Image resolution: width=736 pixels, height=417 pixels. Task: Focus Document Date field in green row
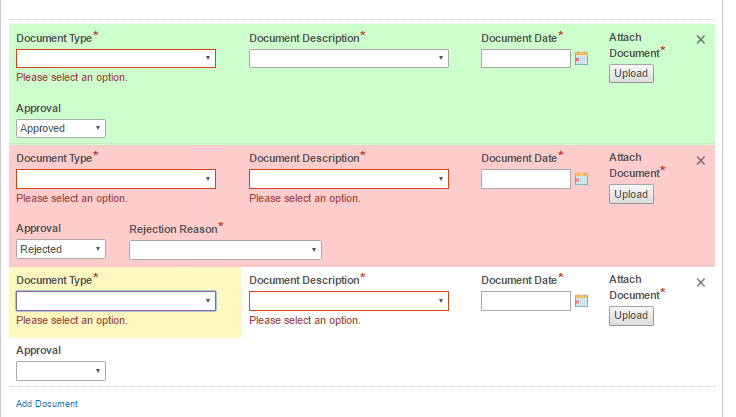(526, 59)
